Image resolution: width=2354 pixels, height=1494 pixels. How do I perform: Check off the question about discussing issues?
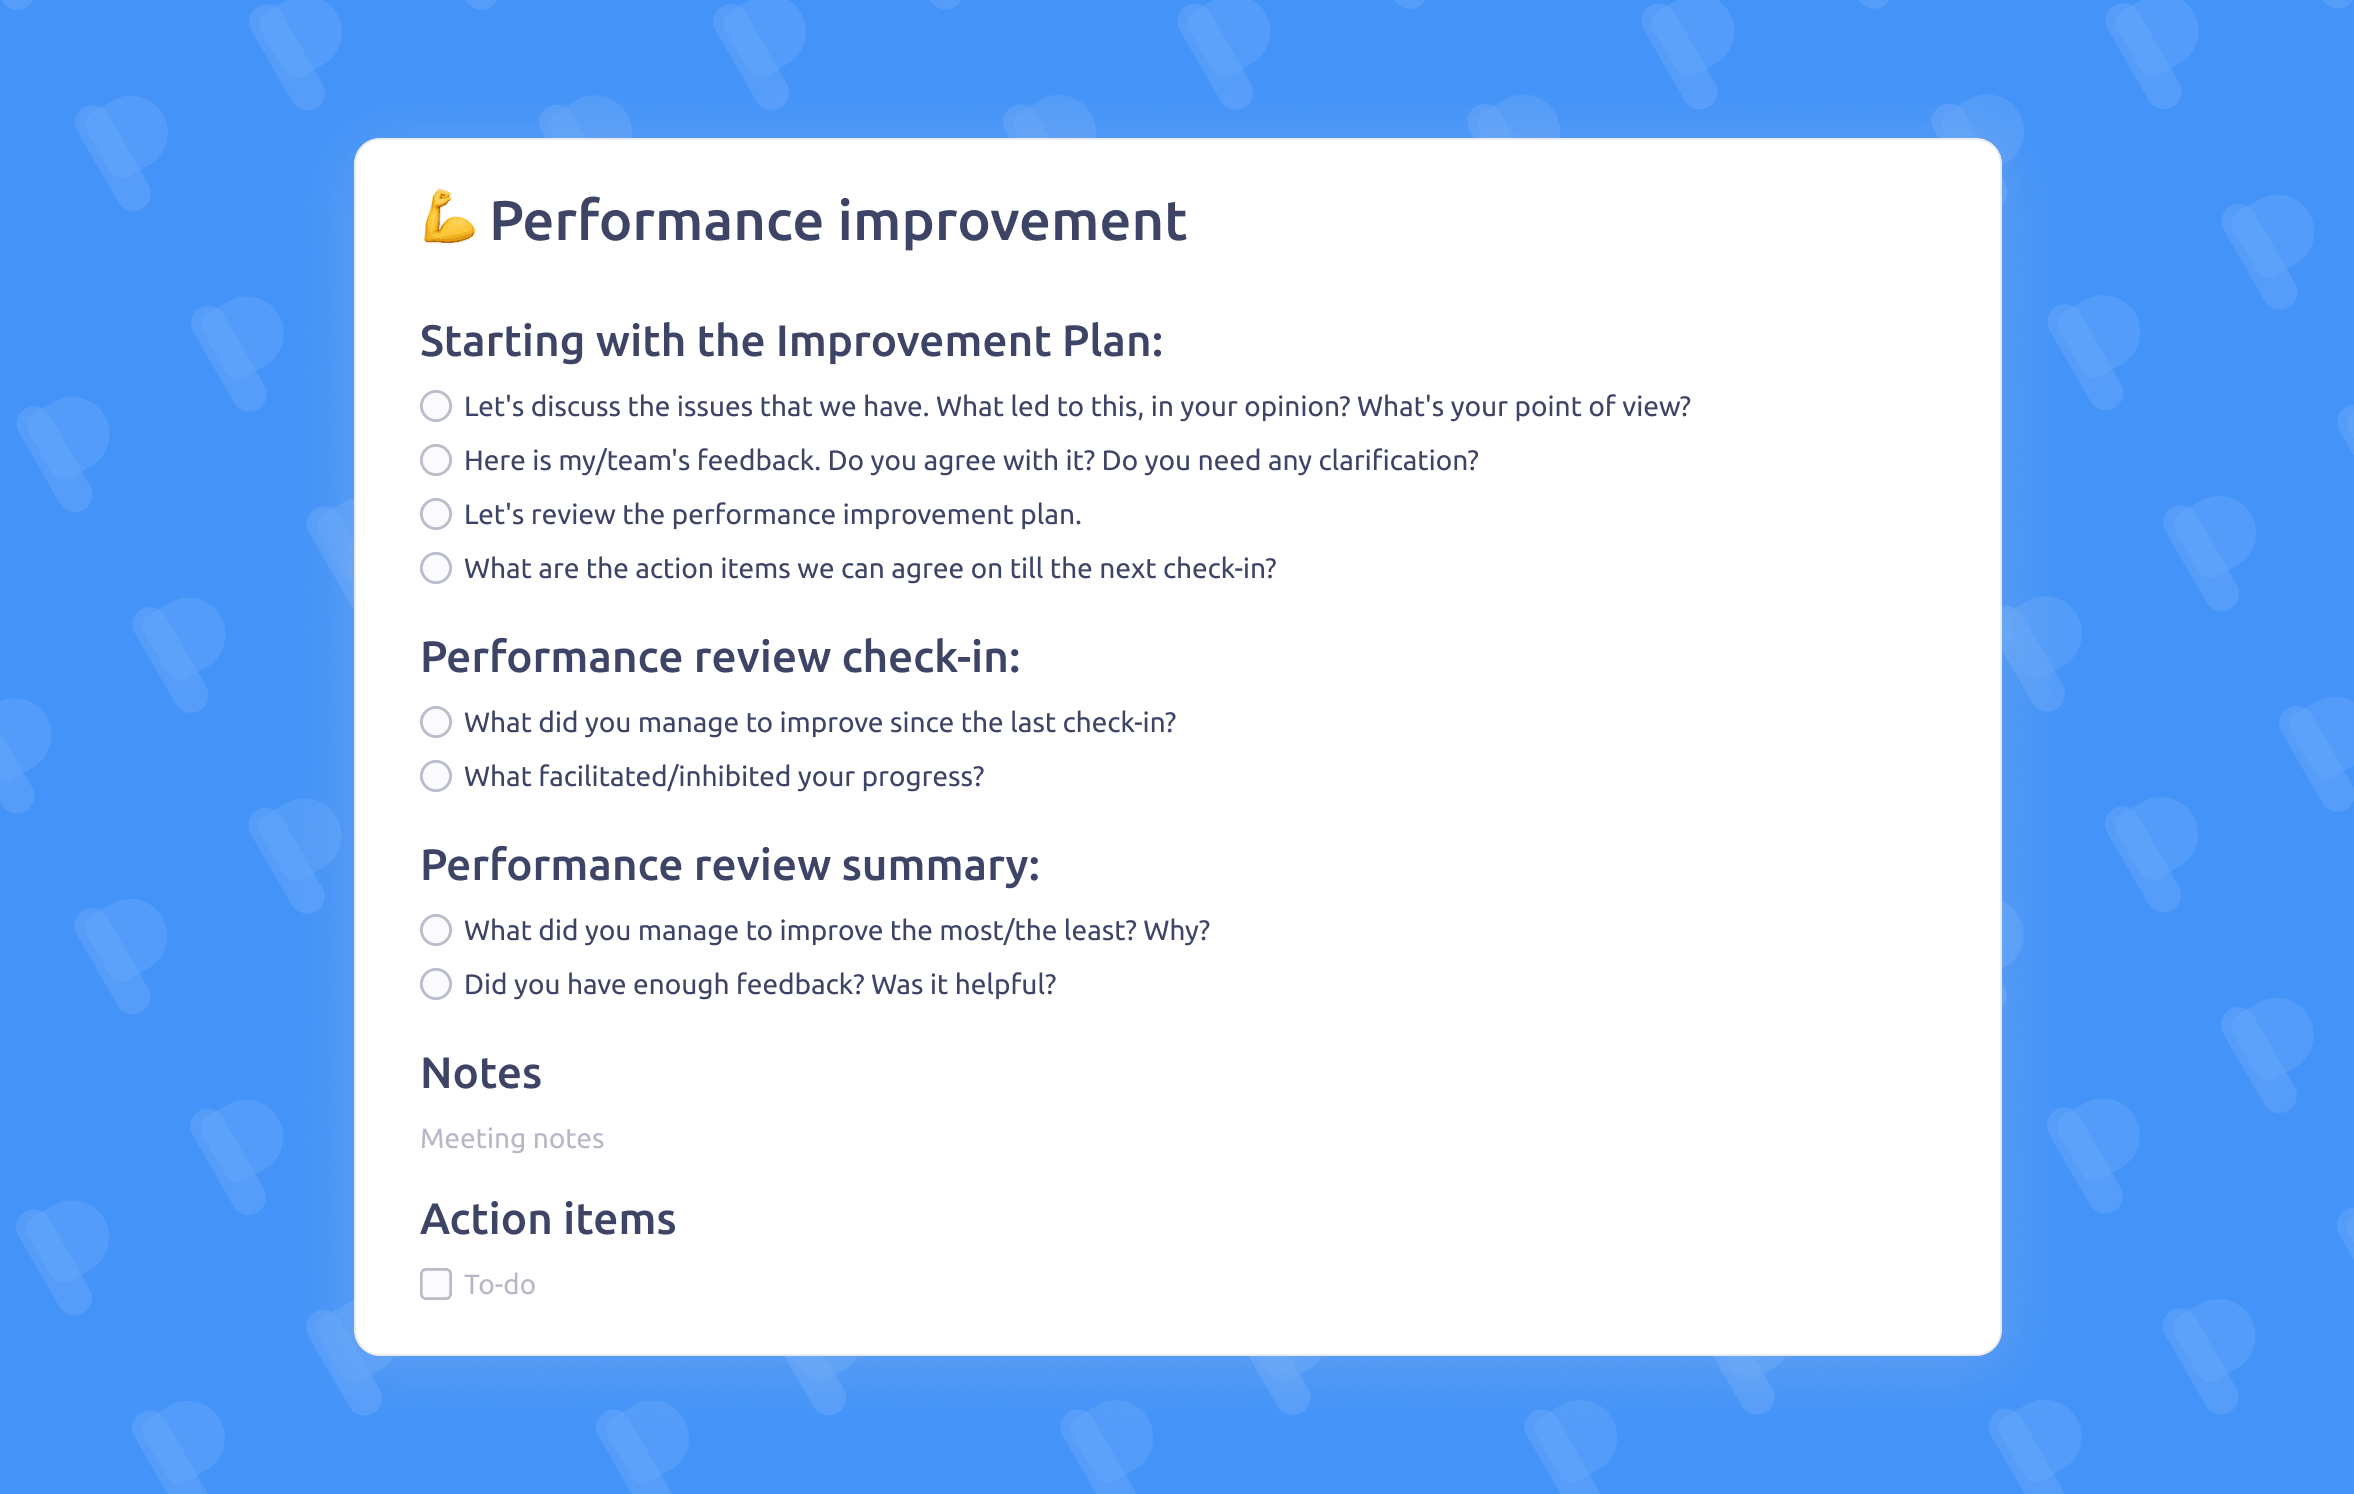click(x=436, y=407)
